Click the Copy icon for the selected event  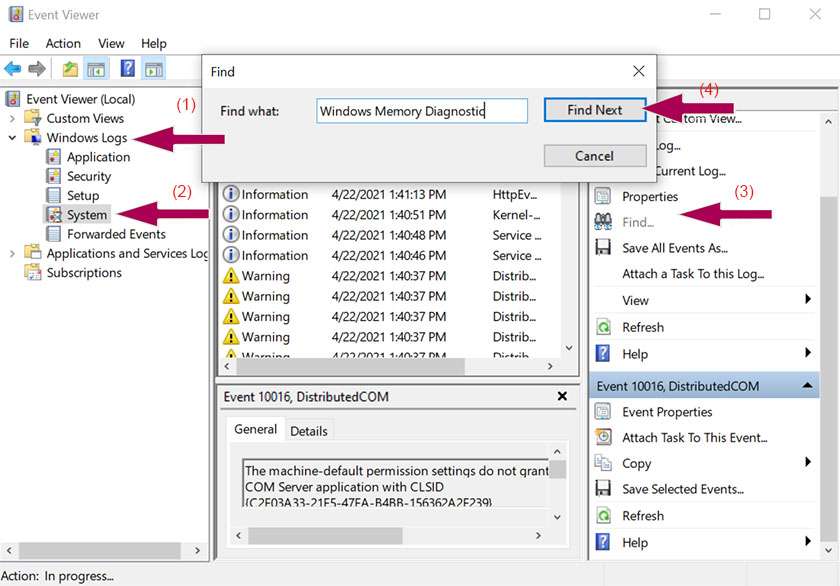[x=603, y=463]
